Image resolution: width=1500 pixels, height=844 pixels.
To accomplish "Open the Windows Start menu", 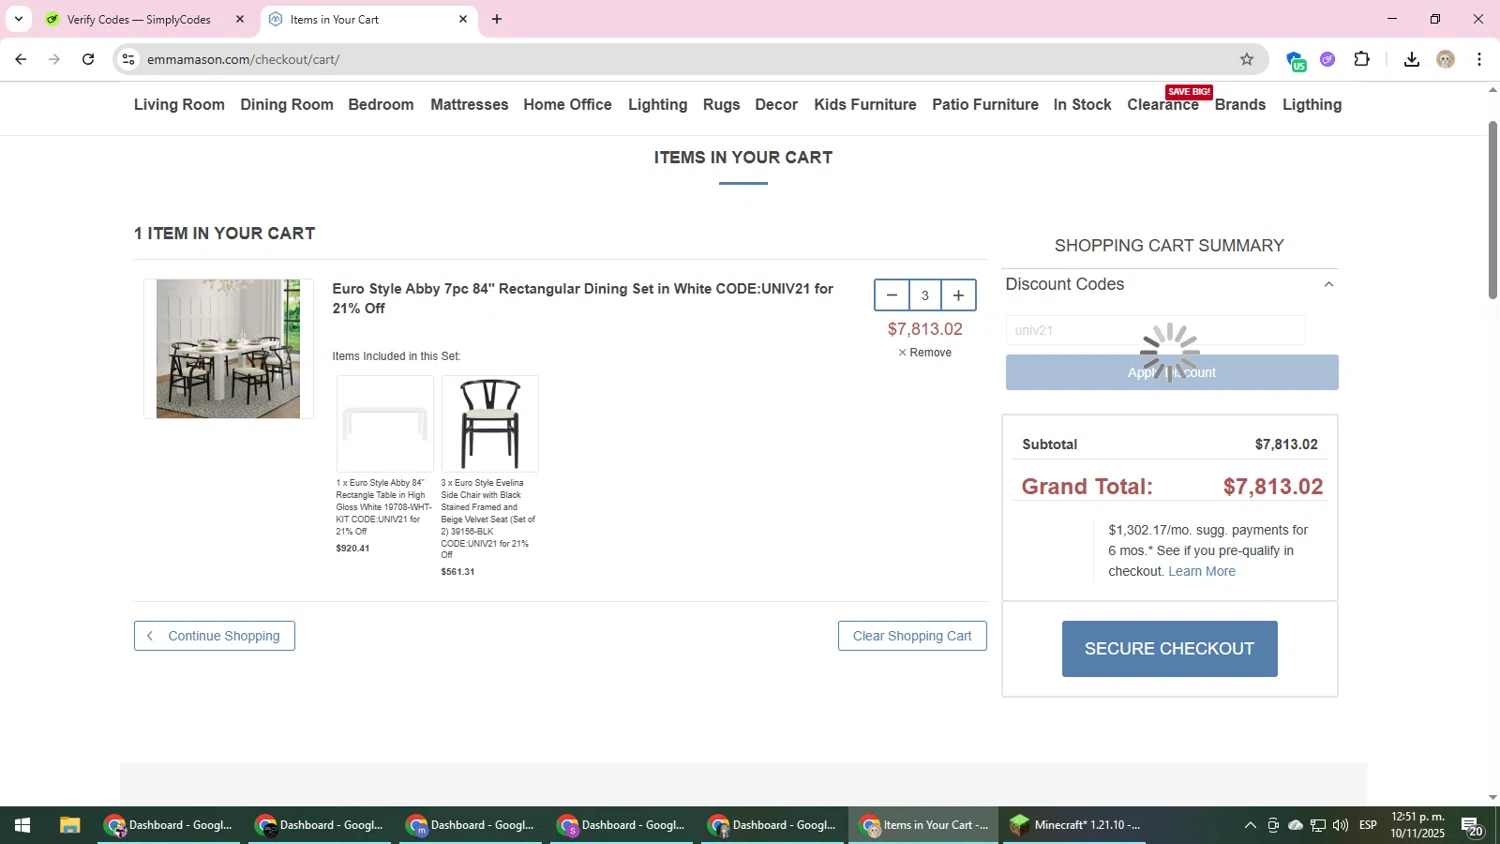I will (22, 825).
